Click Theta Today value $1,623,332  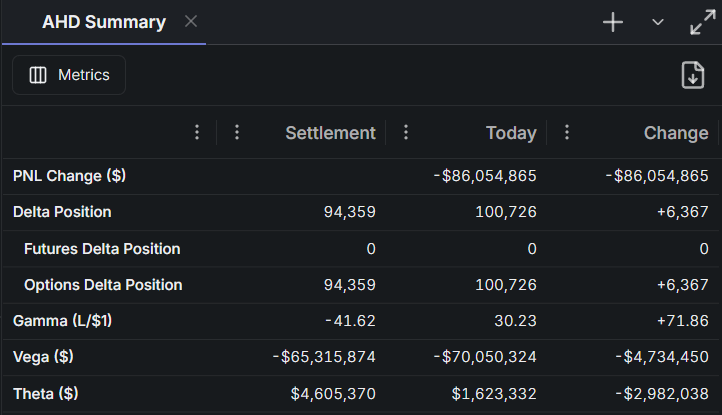[494, 394]
